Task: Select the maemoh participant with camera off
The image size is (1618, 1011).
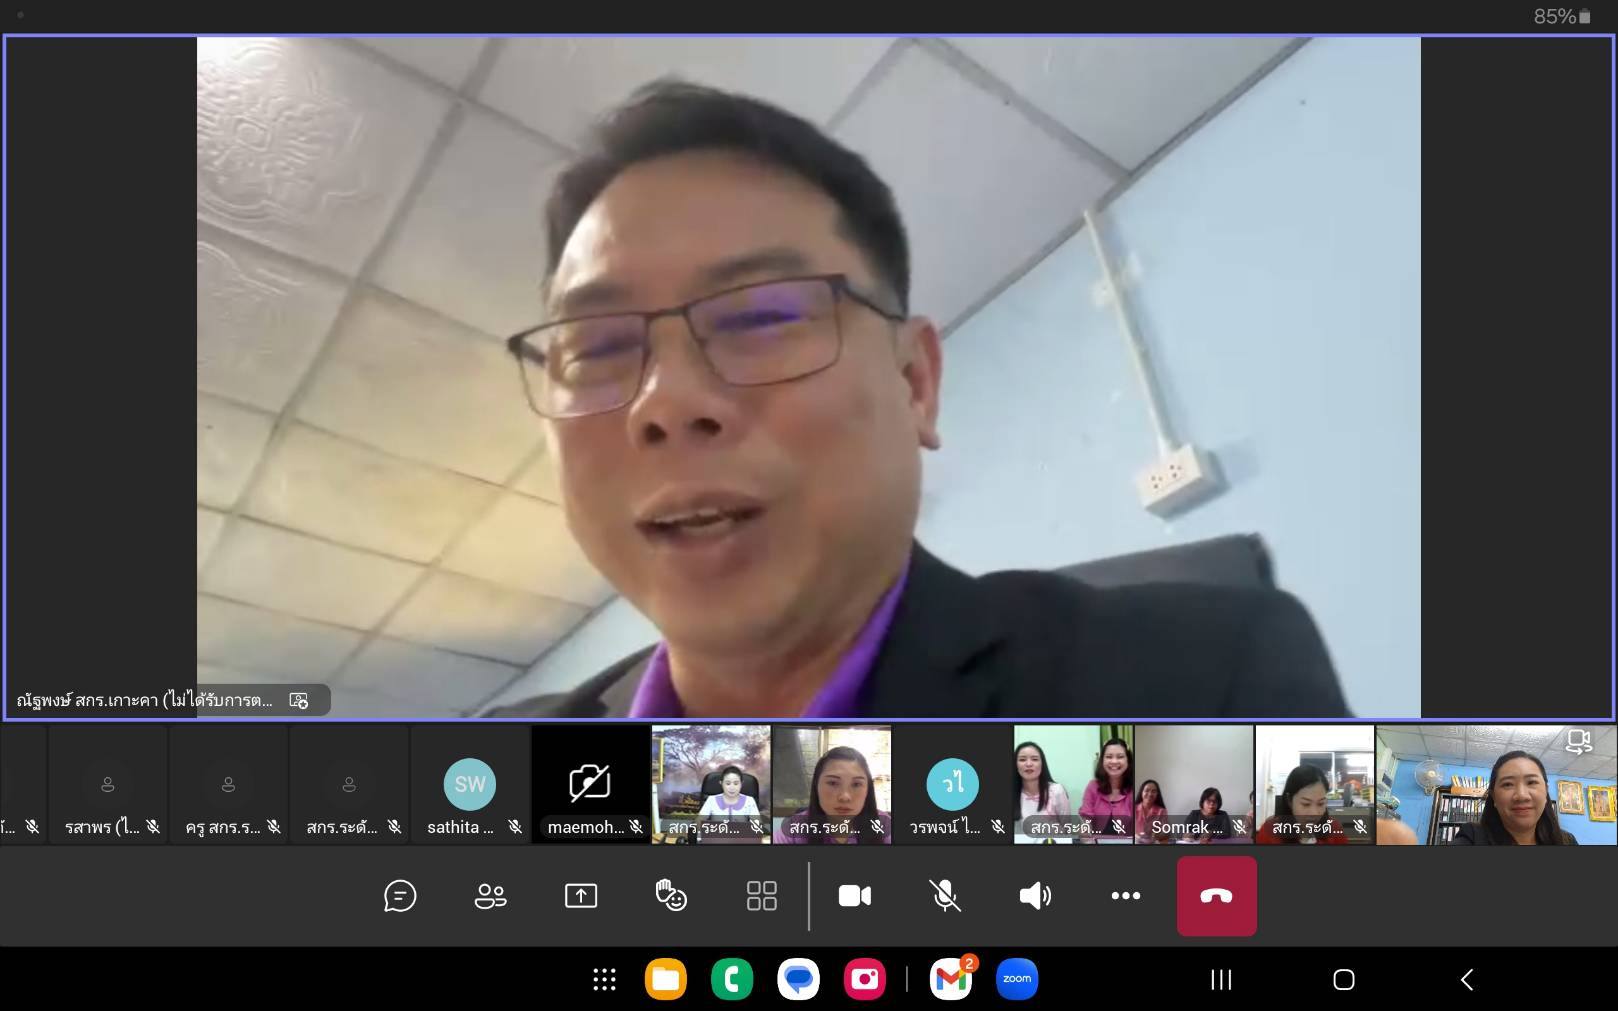Action: tap(590, 786)
